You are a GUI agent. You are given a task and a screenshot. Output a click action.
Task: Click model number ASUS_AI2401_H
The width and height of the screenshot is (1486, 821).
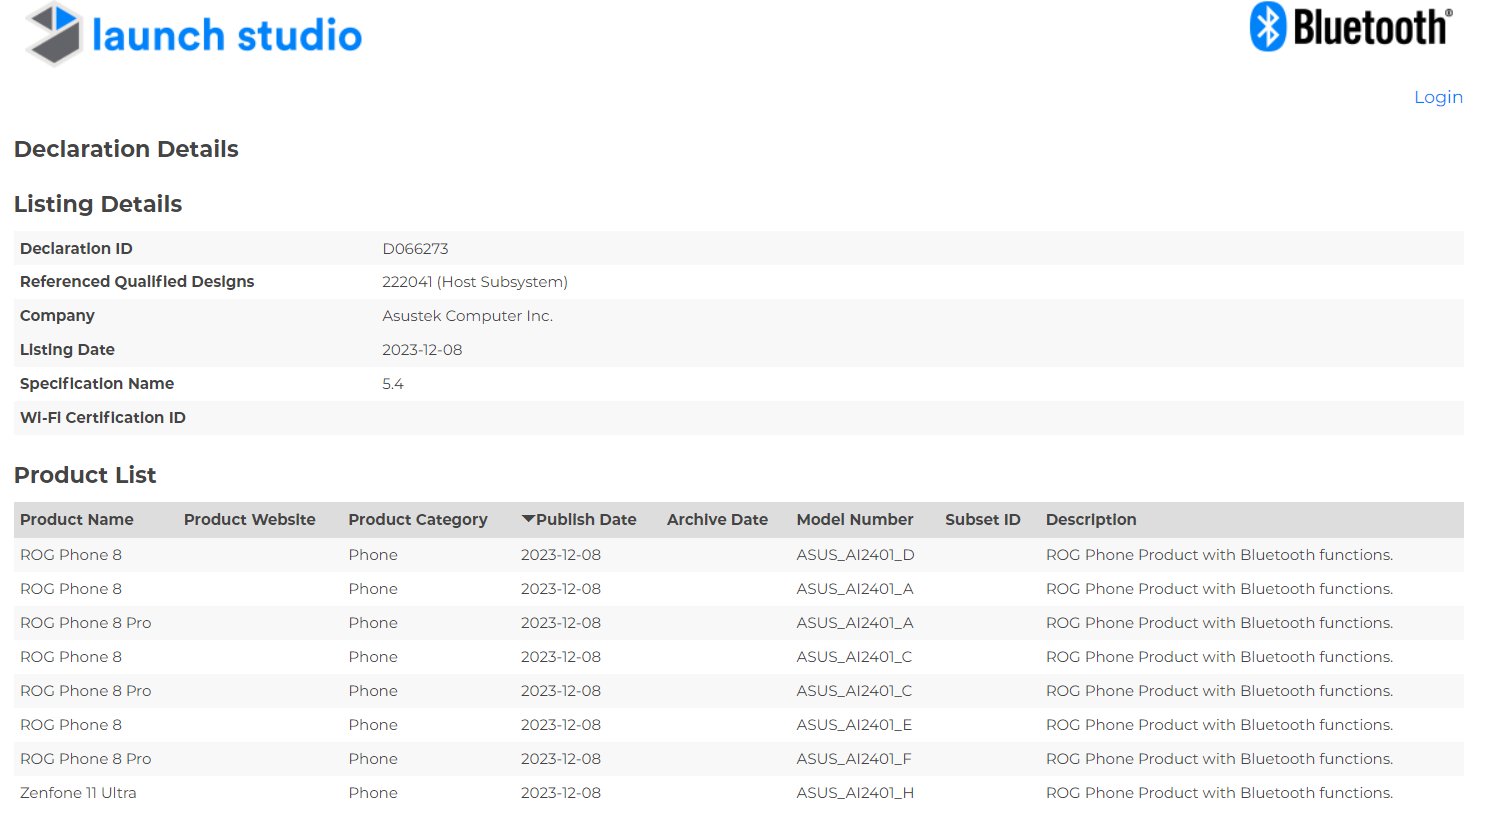[855, 792]
